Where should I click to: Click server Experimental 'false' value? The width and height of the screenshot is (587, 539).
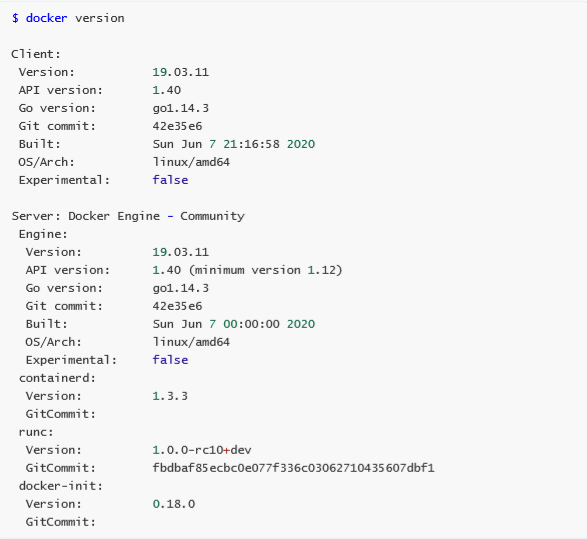pos(170,360)
